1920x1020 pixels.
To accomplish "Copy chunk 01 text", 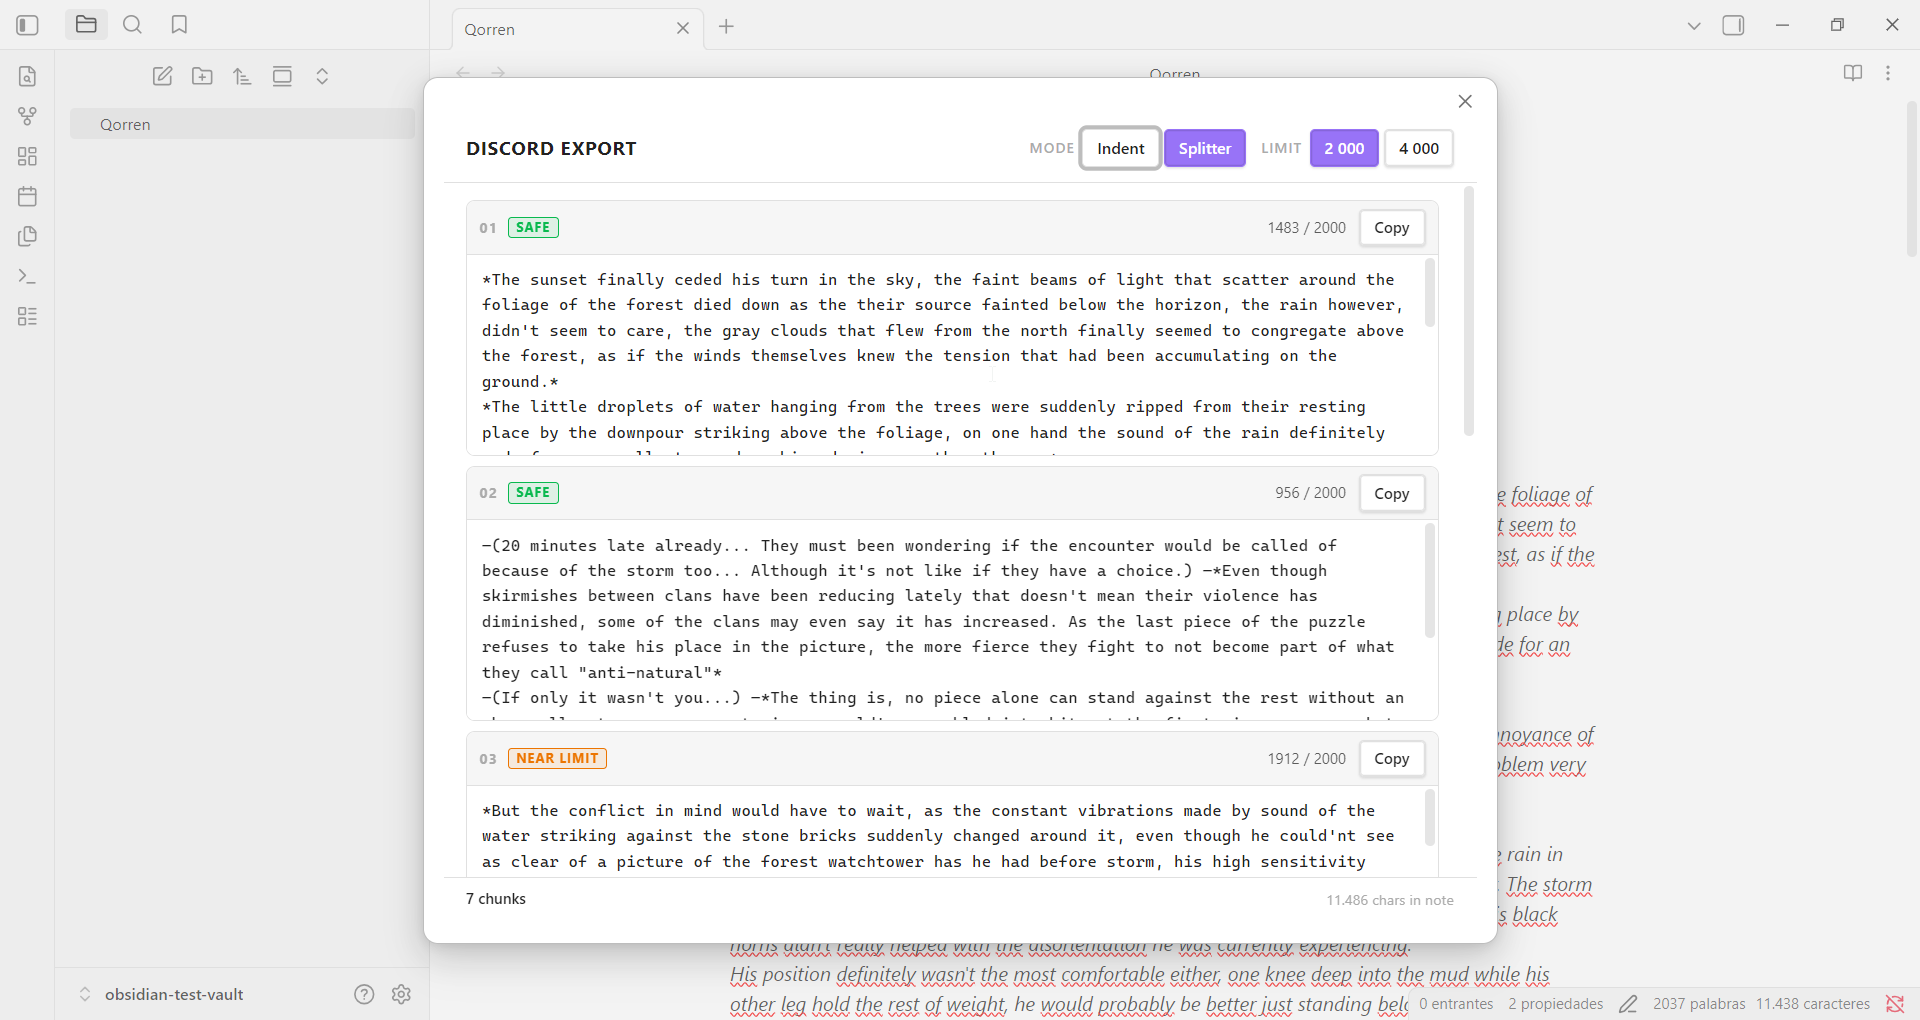I will [1391, 228].
